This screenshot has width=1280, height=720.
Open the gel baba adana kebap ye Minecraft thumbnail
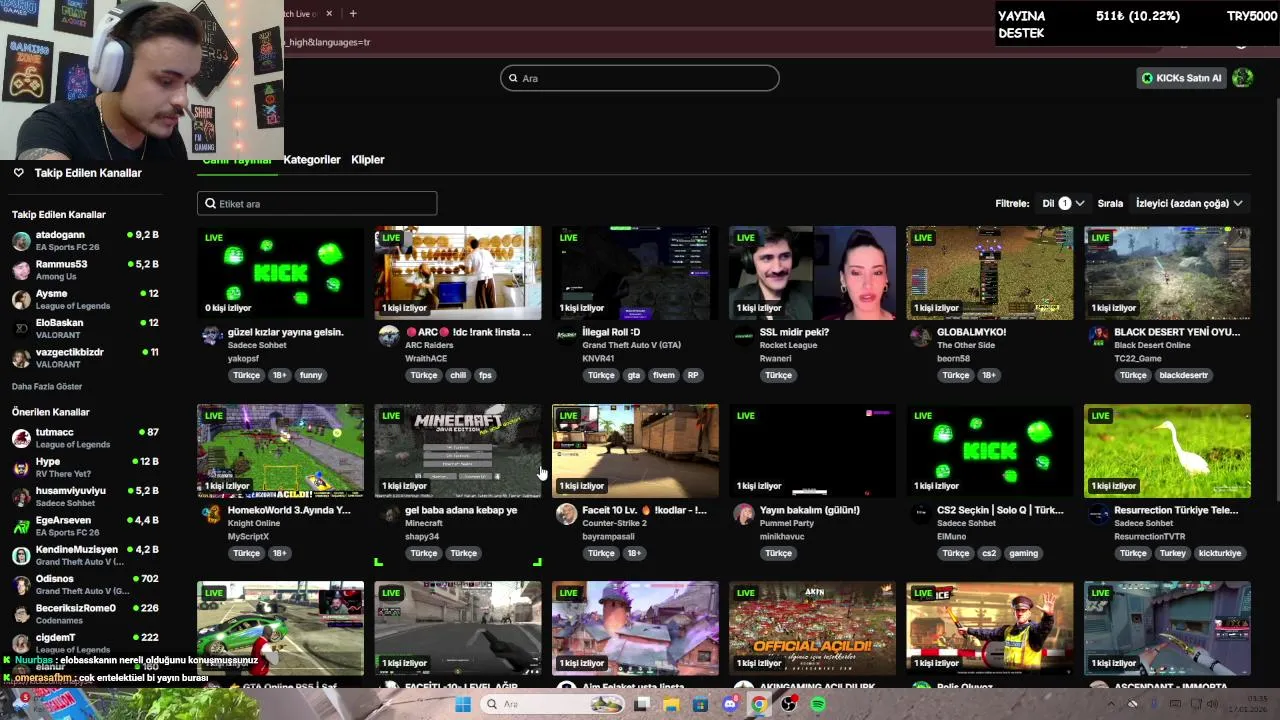[x=457, y=451]
